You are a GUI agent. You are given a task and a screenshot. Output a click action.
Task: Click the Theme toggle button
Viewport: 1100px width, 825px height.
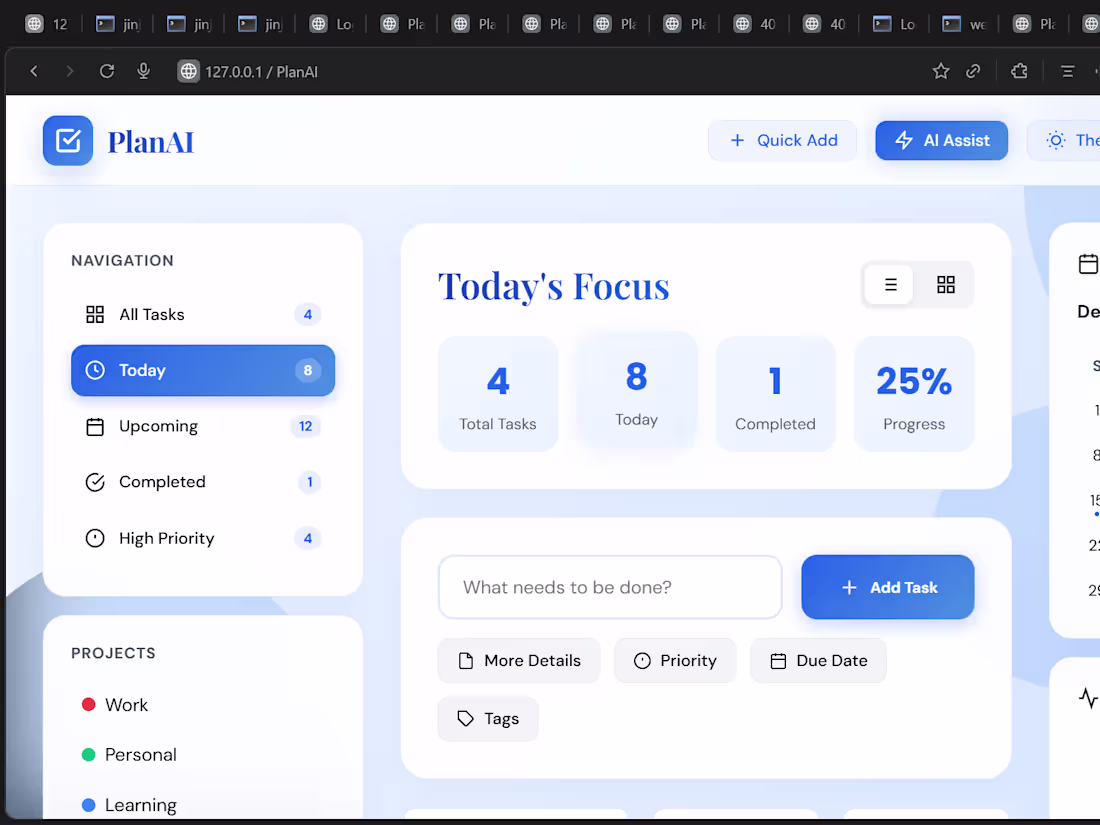click(x=1066, y=140)
